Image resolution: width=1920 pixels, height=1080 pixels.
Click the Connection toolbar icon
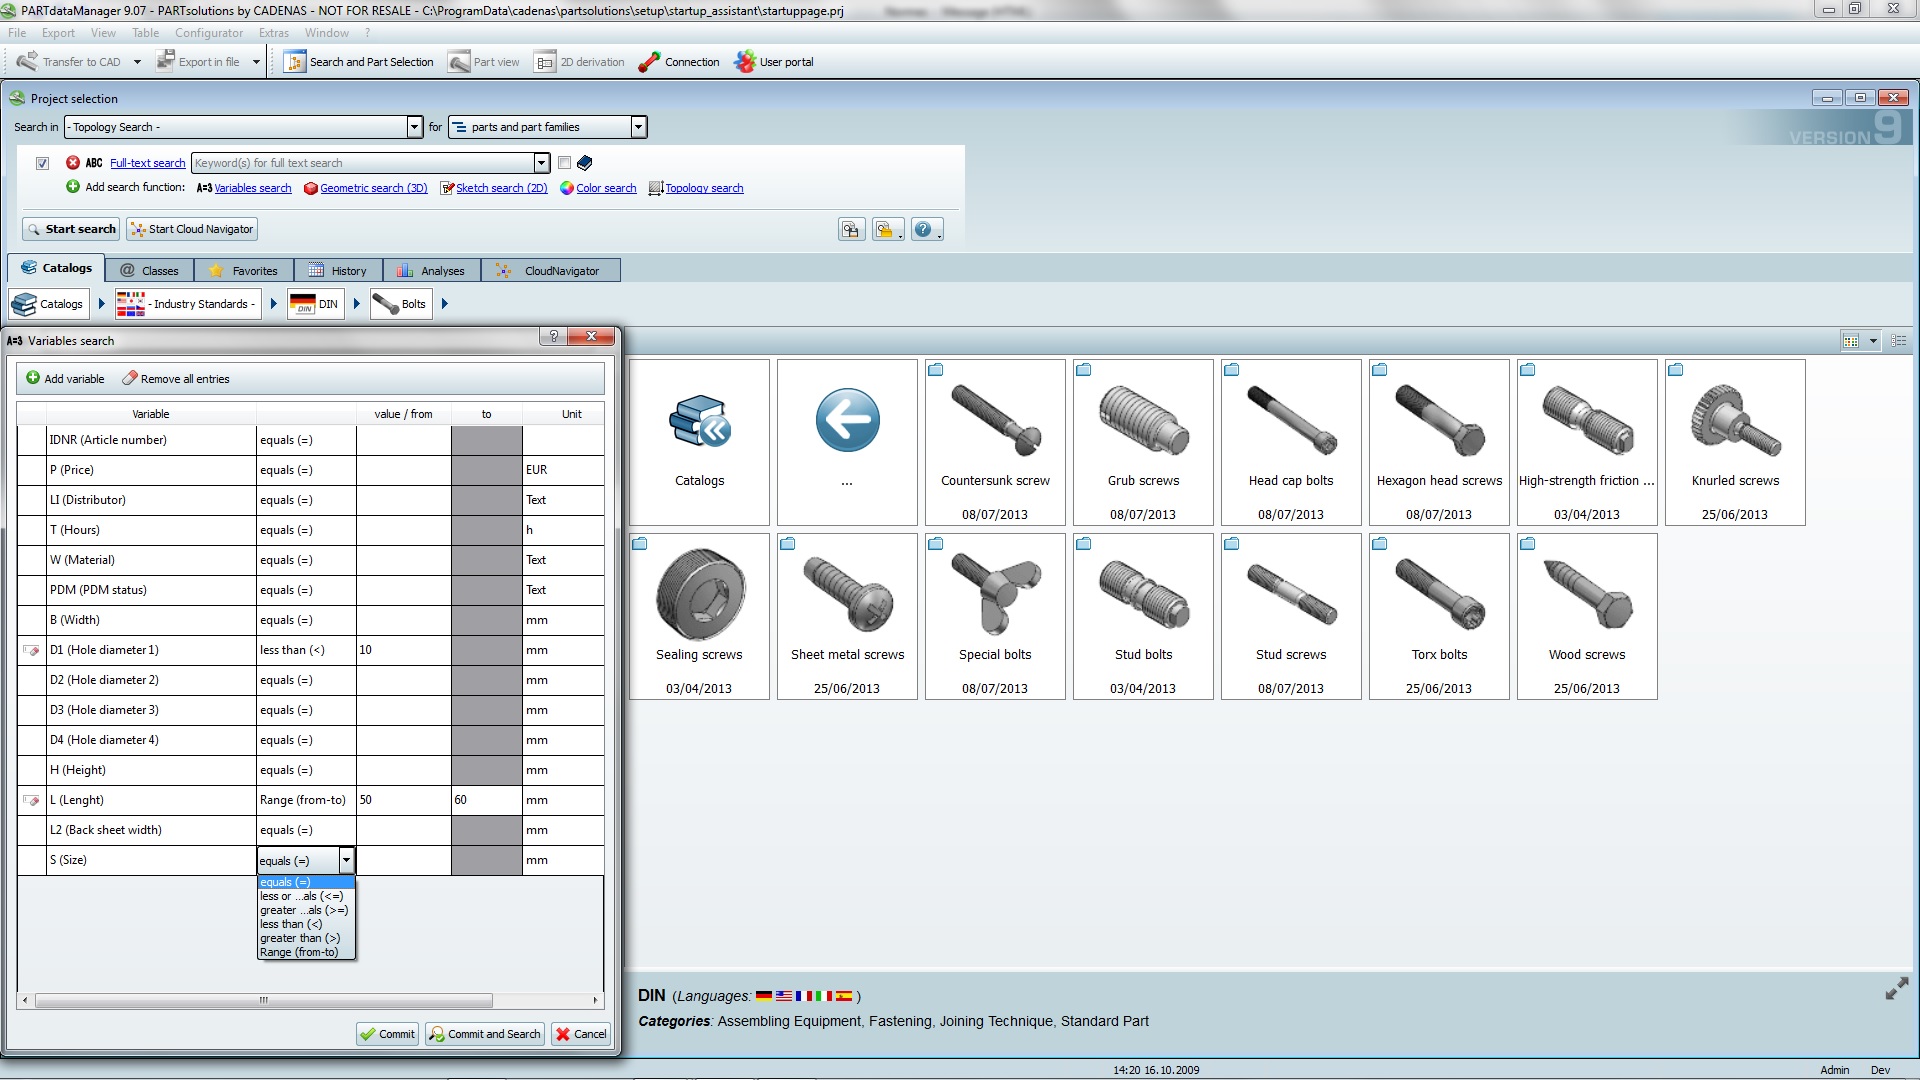pos(650,62)
